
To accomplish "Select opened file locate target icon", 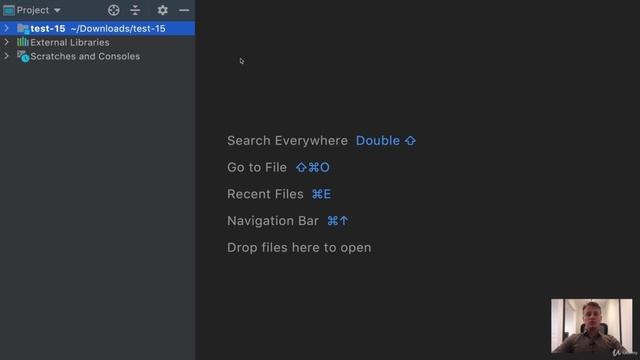I will [113, 10].
